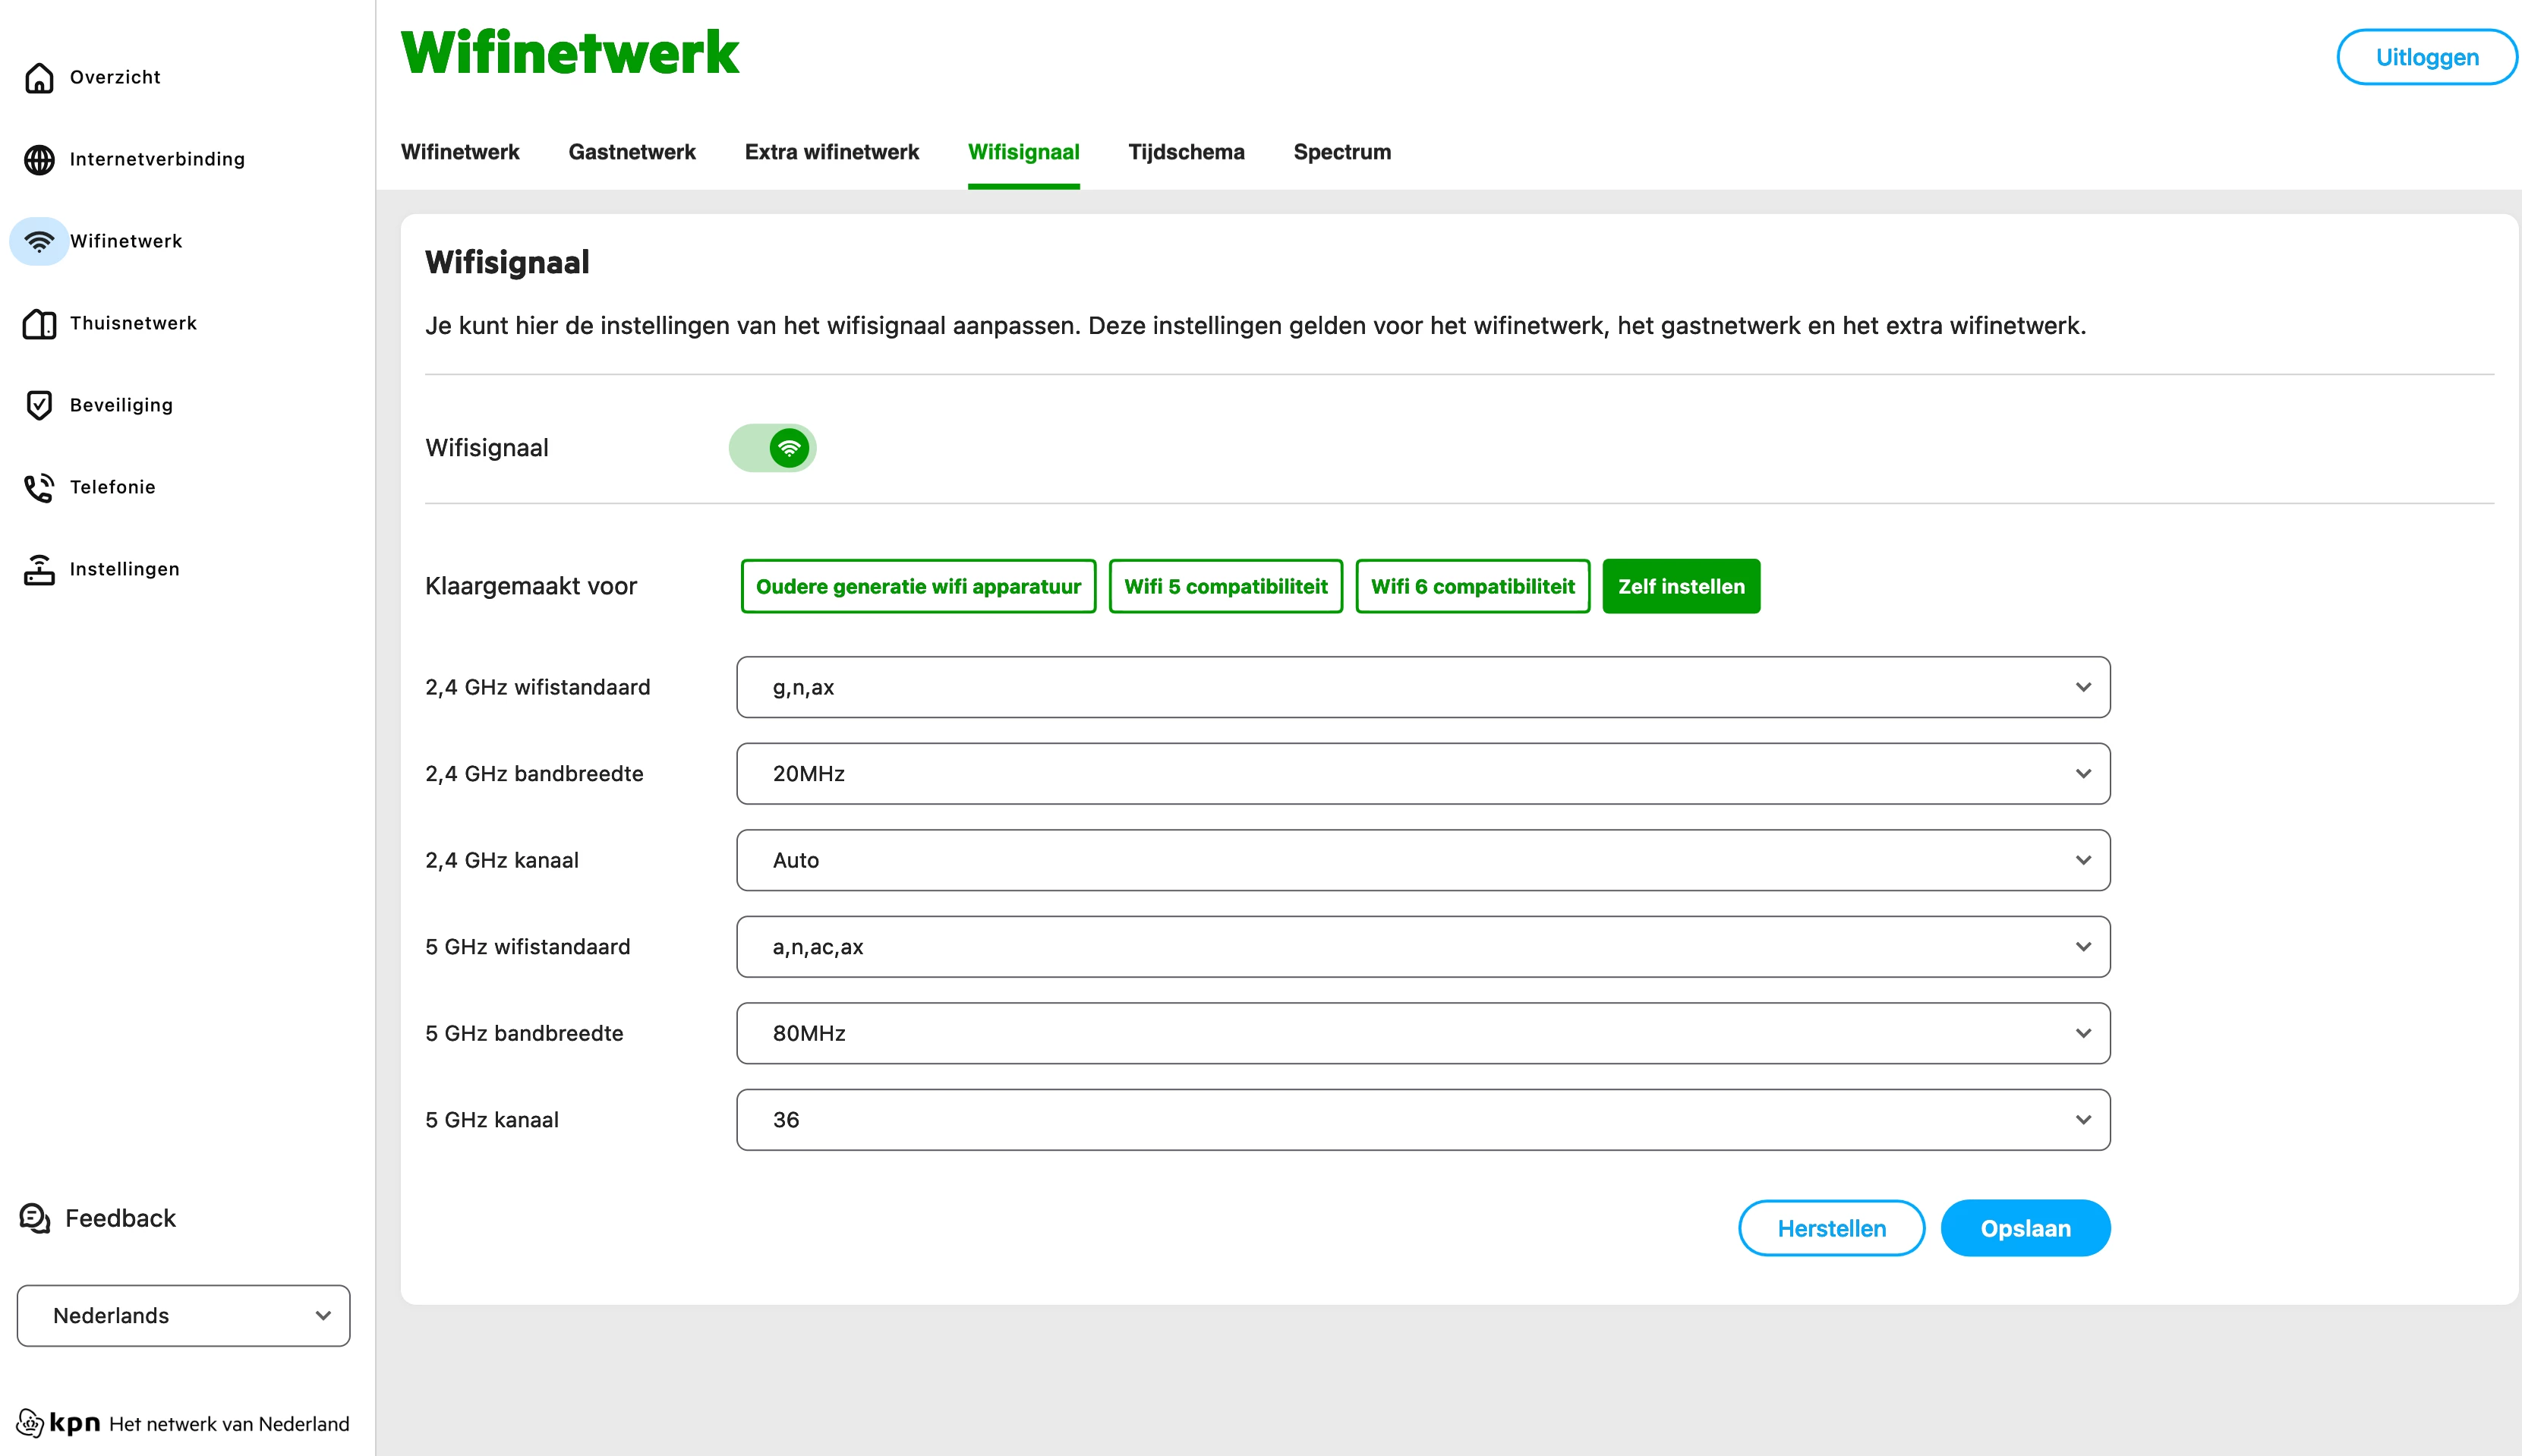The height and width of the screenshot is (1456, 2522).
Task: Switch to the Gastnetwerk tab
Action: click(631, 152)
